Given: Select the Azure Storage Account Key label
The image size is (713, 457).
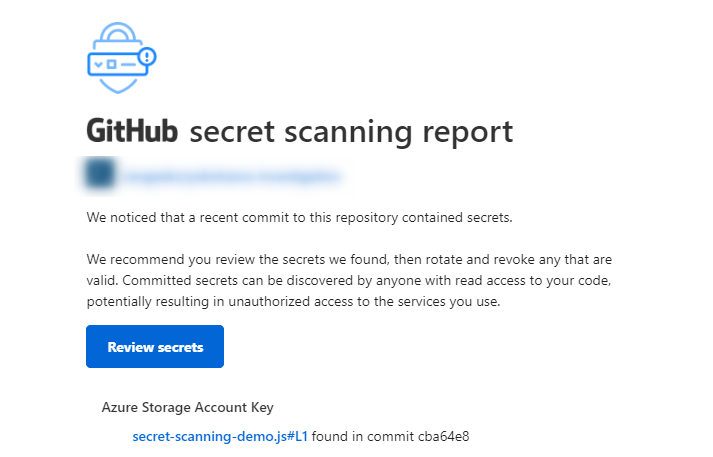Looking at the screenshot, I should pyautogui.click(x=187, y=407).
